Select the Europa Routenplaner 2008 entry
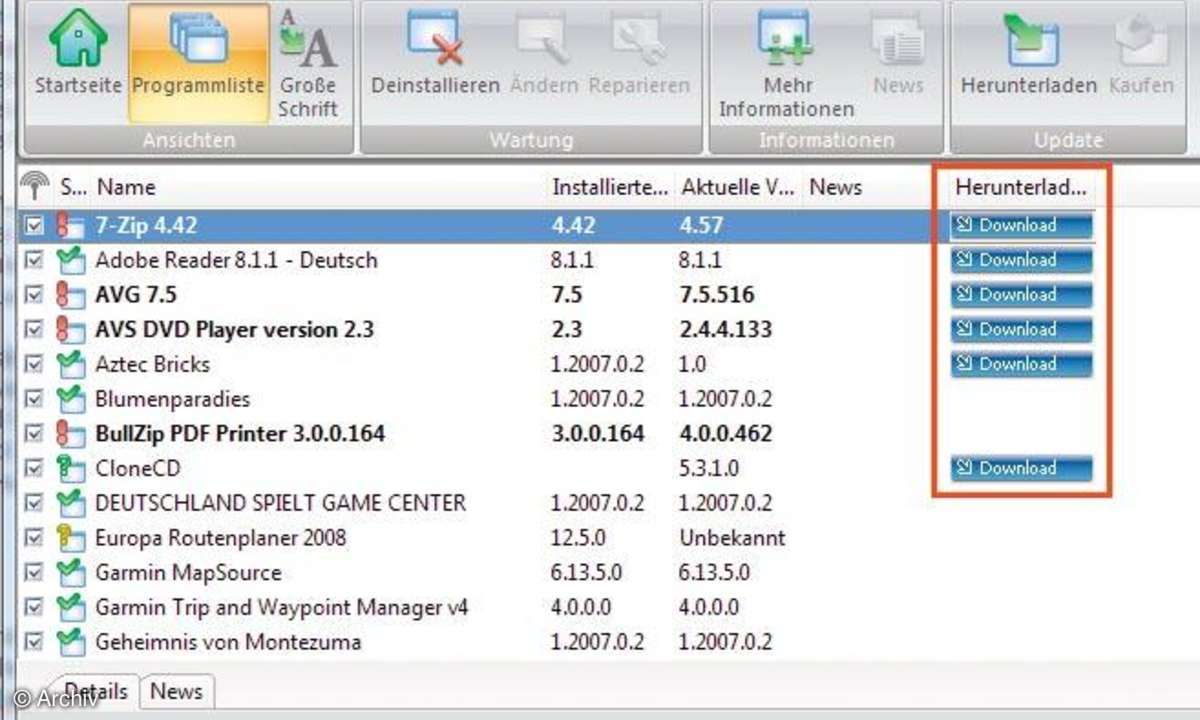1200x720 pixels. pyautogui.click(x=221, y=538)
